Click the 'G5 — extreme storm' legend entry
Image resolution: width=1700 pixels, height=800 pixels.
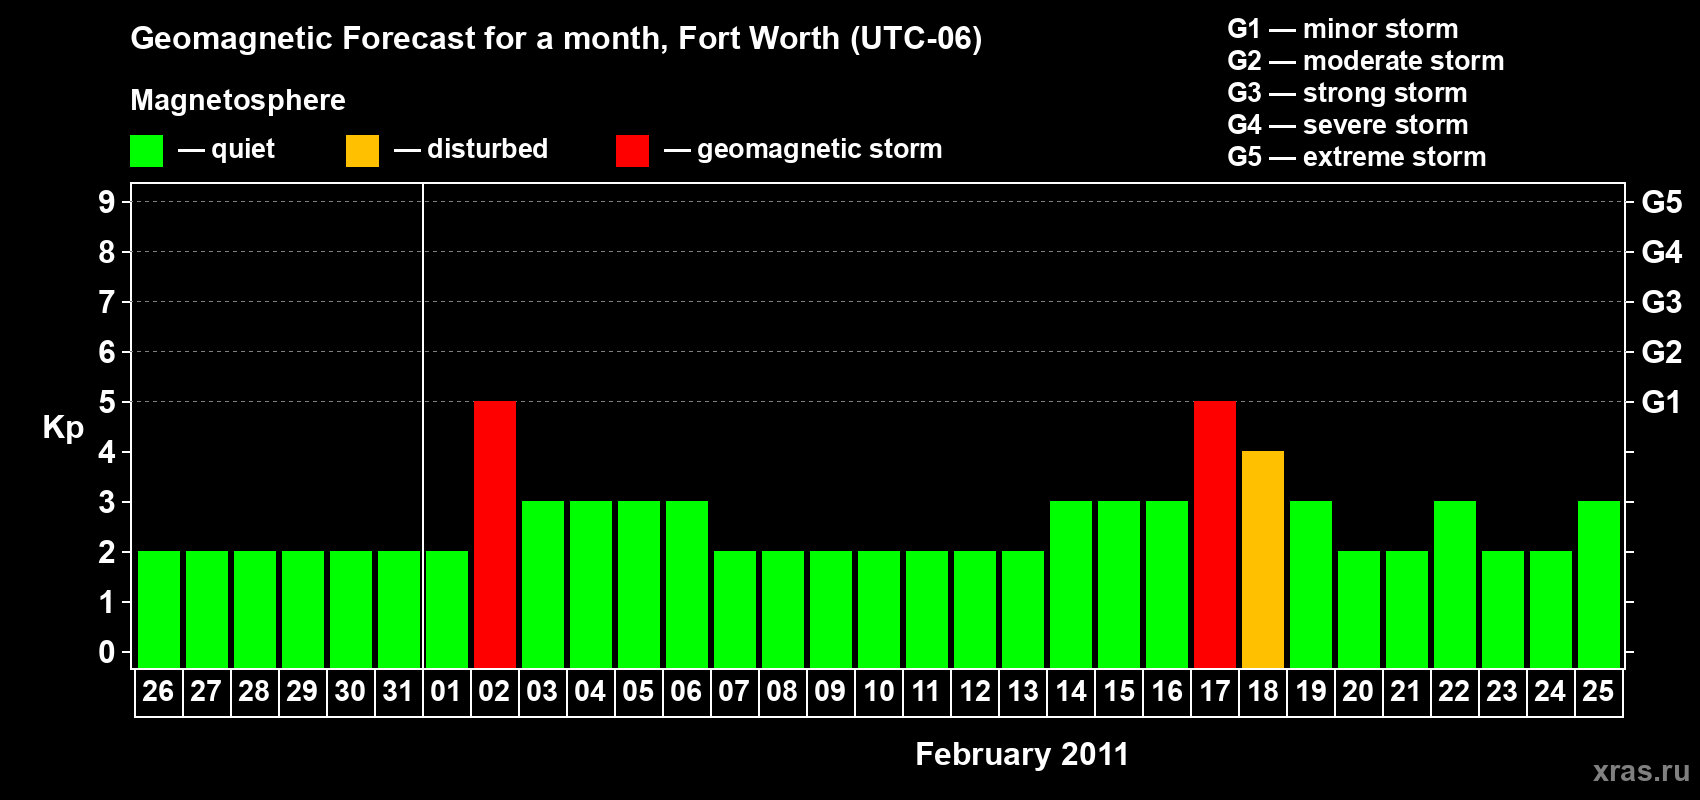[1357, 157]
